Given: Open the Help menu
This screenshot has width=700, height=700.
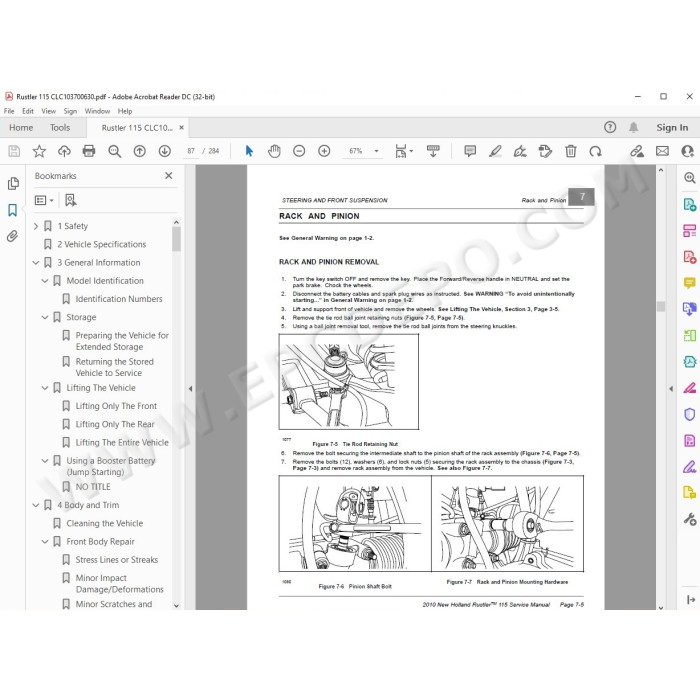Looking at the screenshot, I should [x=125, y=111].
